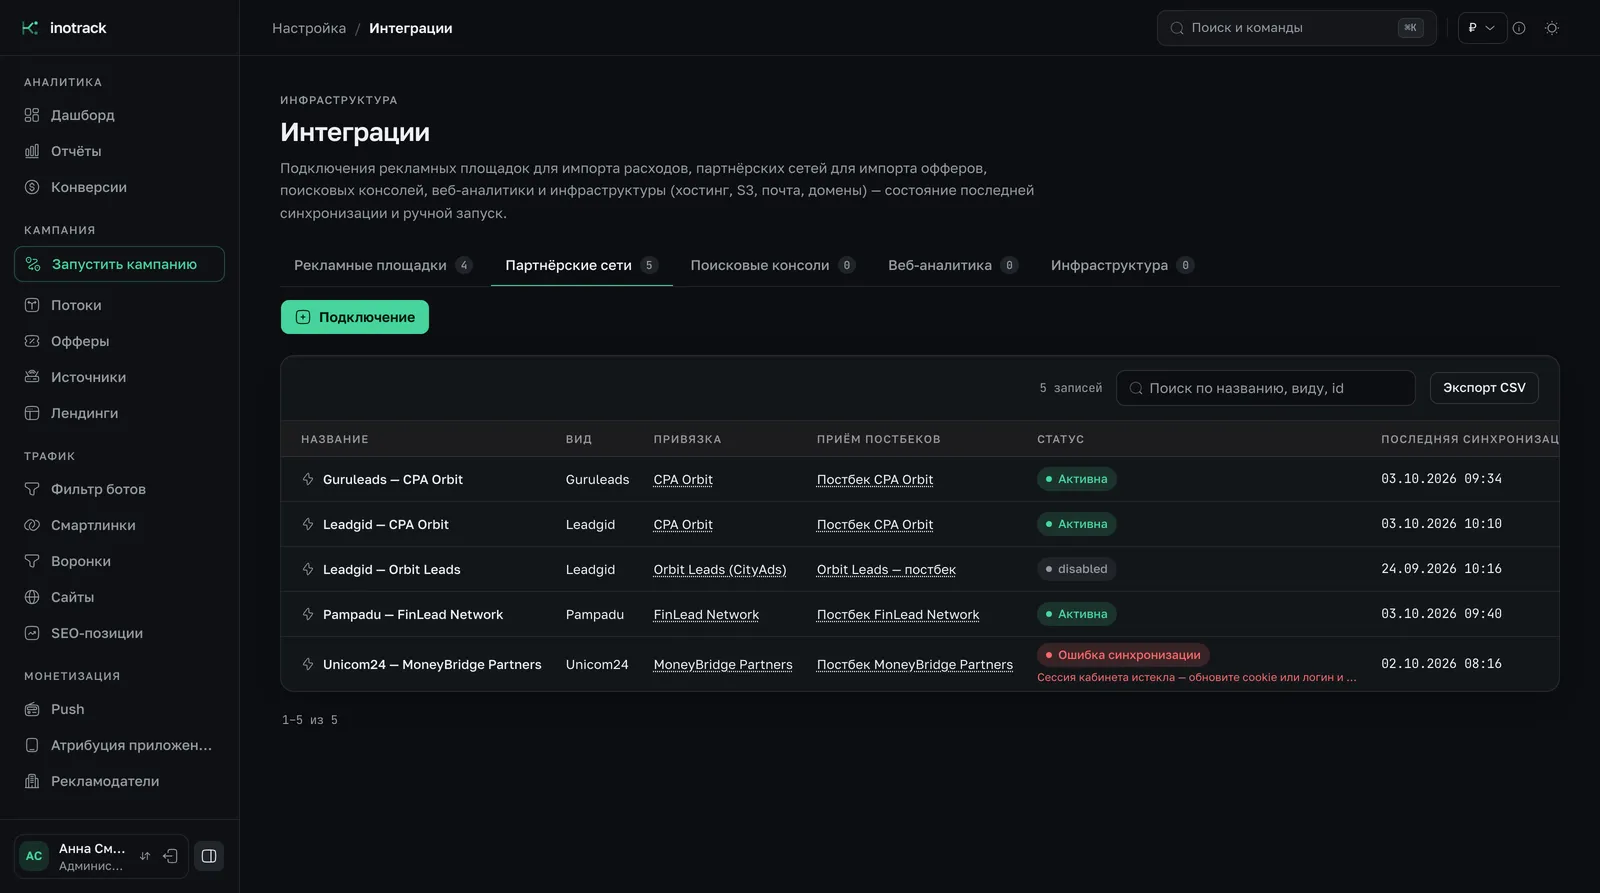Switch to Поисковые консоли tab
The height and width of the screenshot is (893, 1600).
point(772,265)
